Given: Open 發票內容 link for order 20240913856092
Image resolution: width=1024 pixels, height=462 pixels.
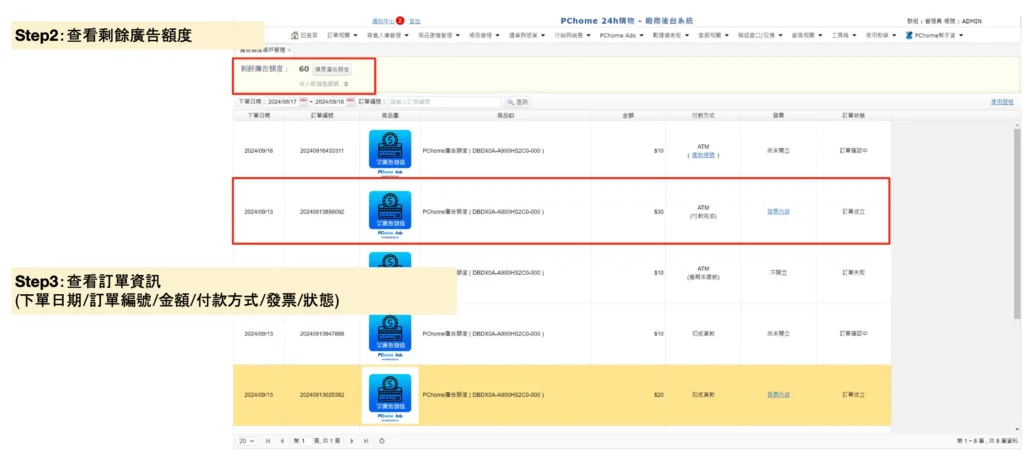Looking at the screenshot, I should point(778,212).
